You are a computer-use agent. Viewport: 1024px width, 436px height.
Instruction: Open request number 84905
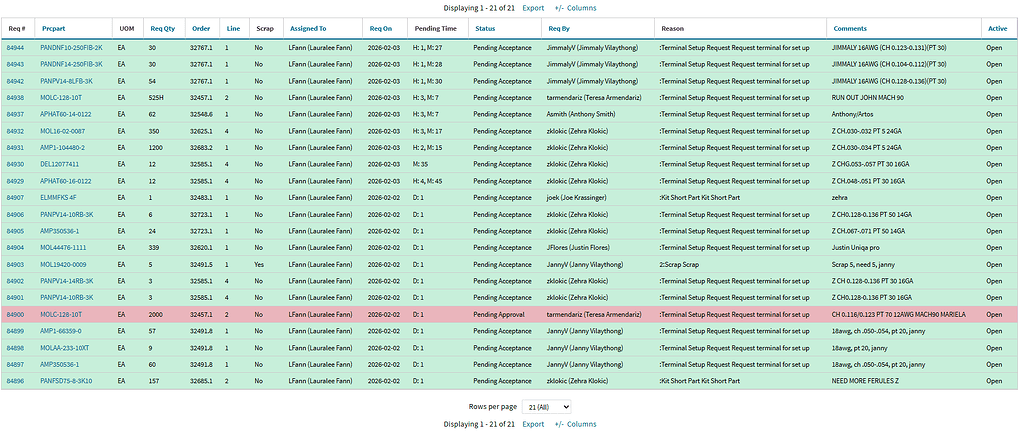[x=16, y=231]
